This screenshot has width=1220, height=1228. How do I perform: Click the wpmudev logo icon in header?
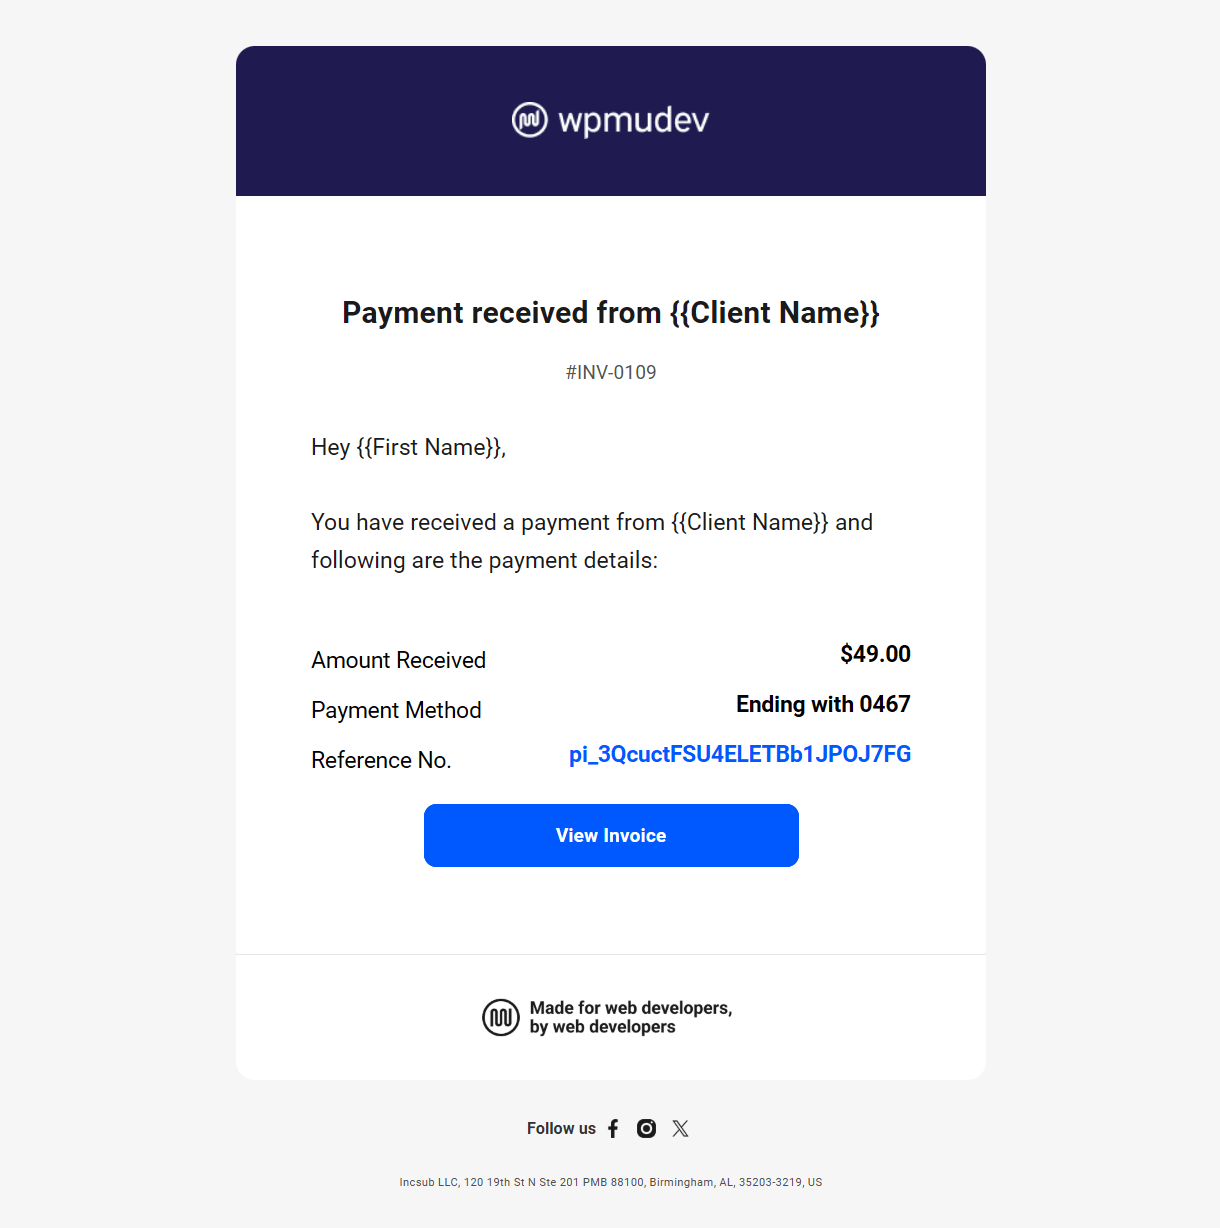click(x=530, y=120)
